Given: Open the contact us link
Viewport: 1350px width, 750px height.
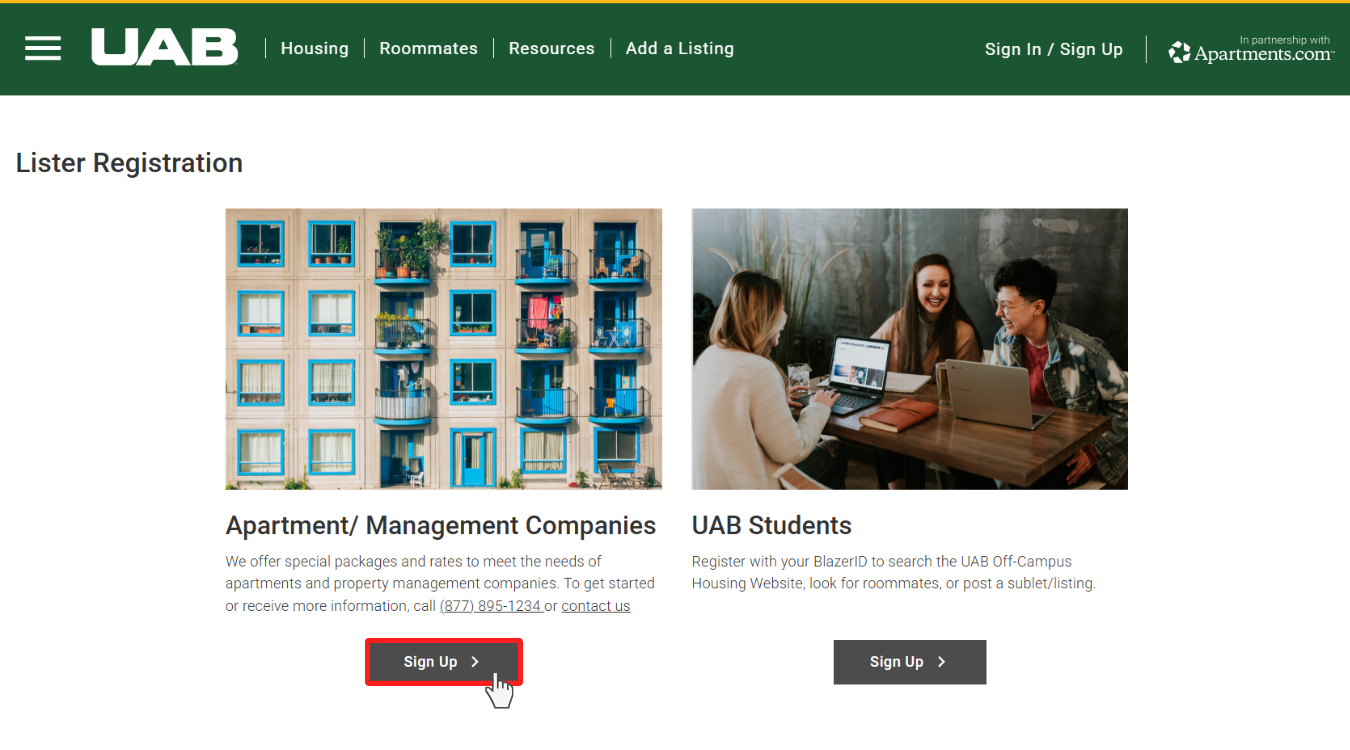Looking at the screenshot, I should pos(595,605).
